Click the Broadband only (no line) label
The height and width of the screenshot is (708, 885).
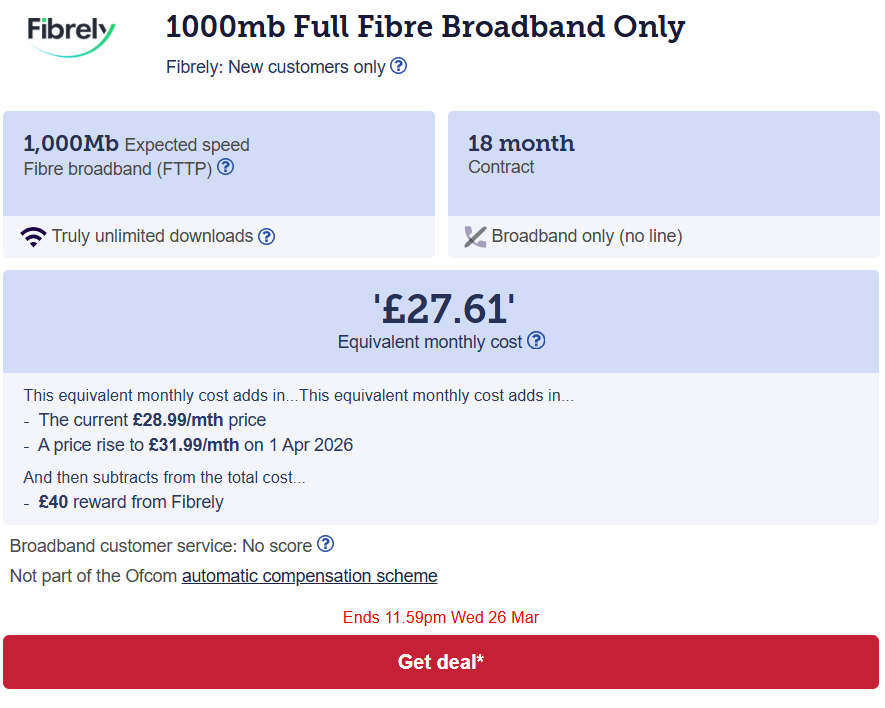click(587, 236)
